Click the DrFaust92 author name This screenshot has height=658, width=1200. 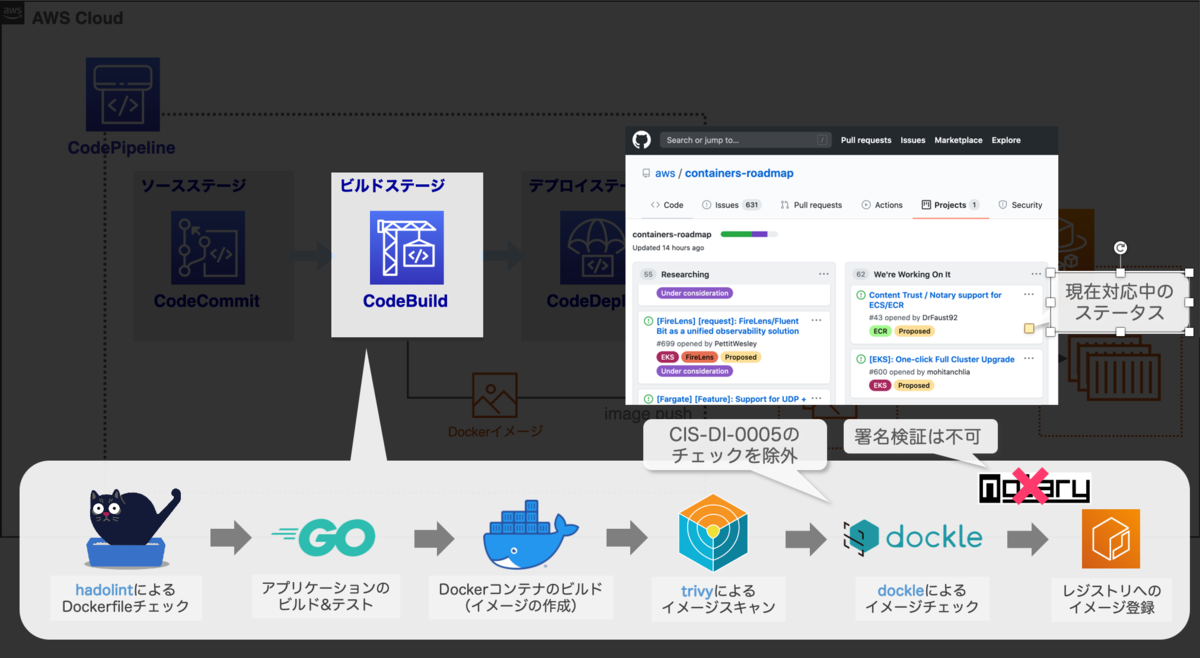[938, 318]
